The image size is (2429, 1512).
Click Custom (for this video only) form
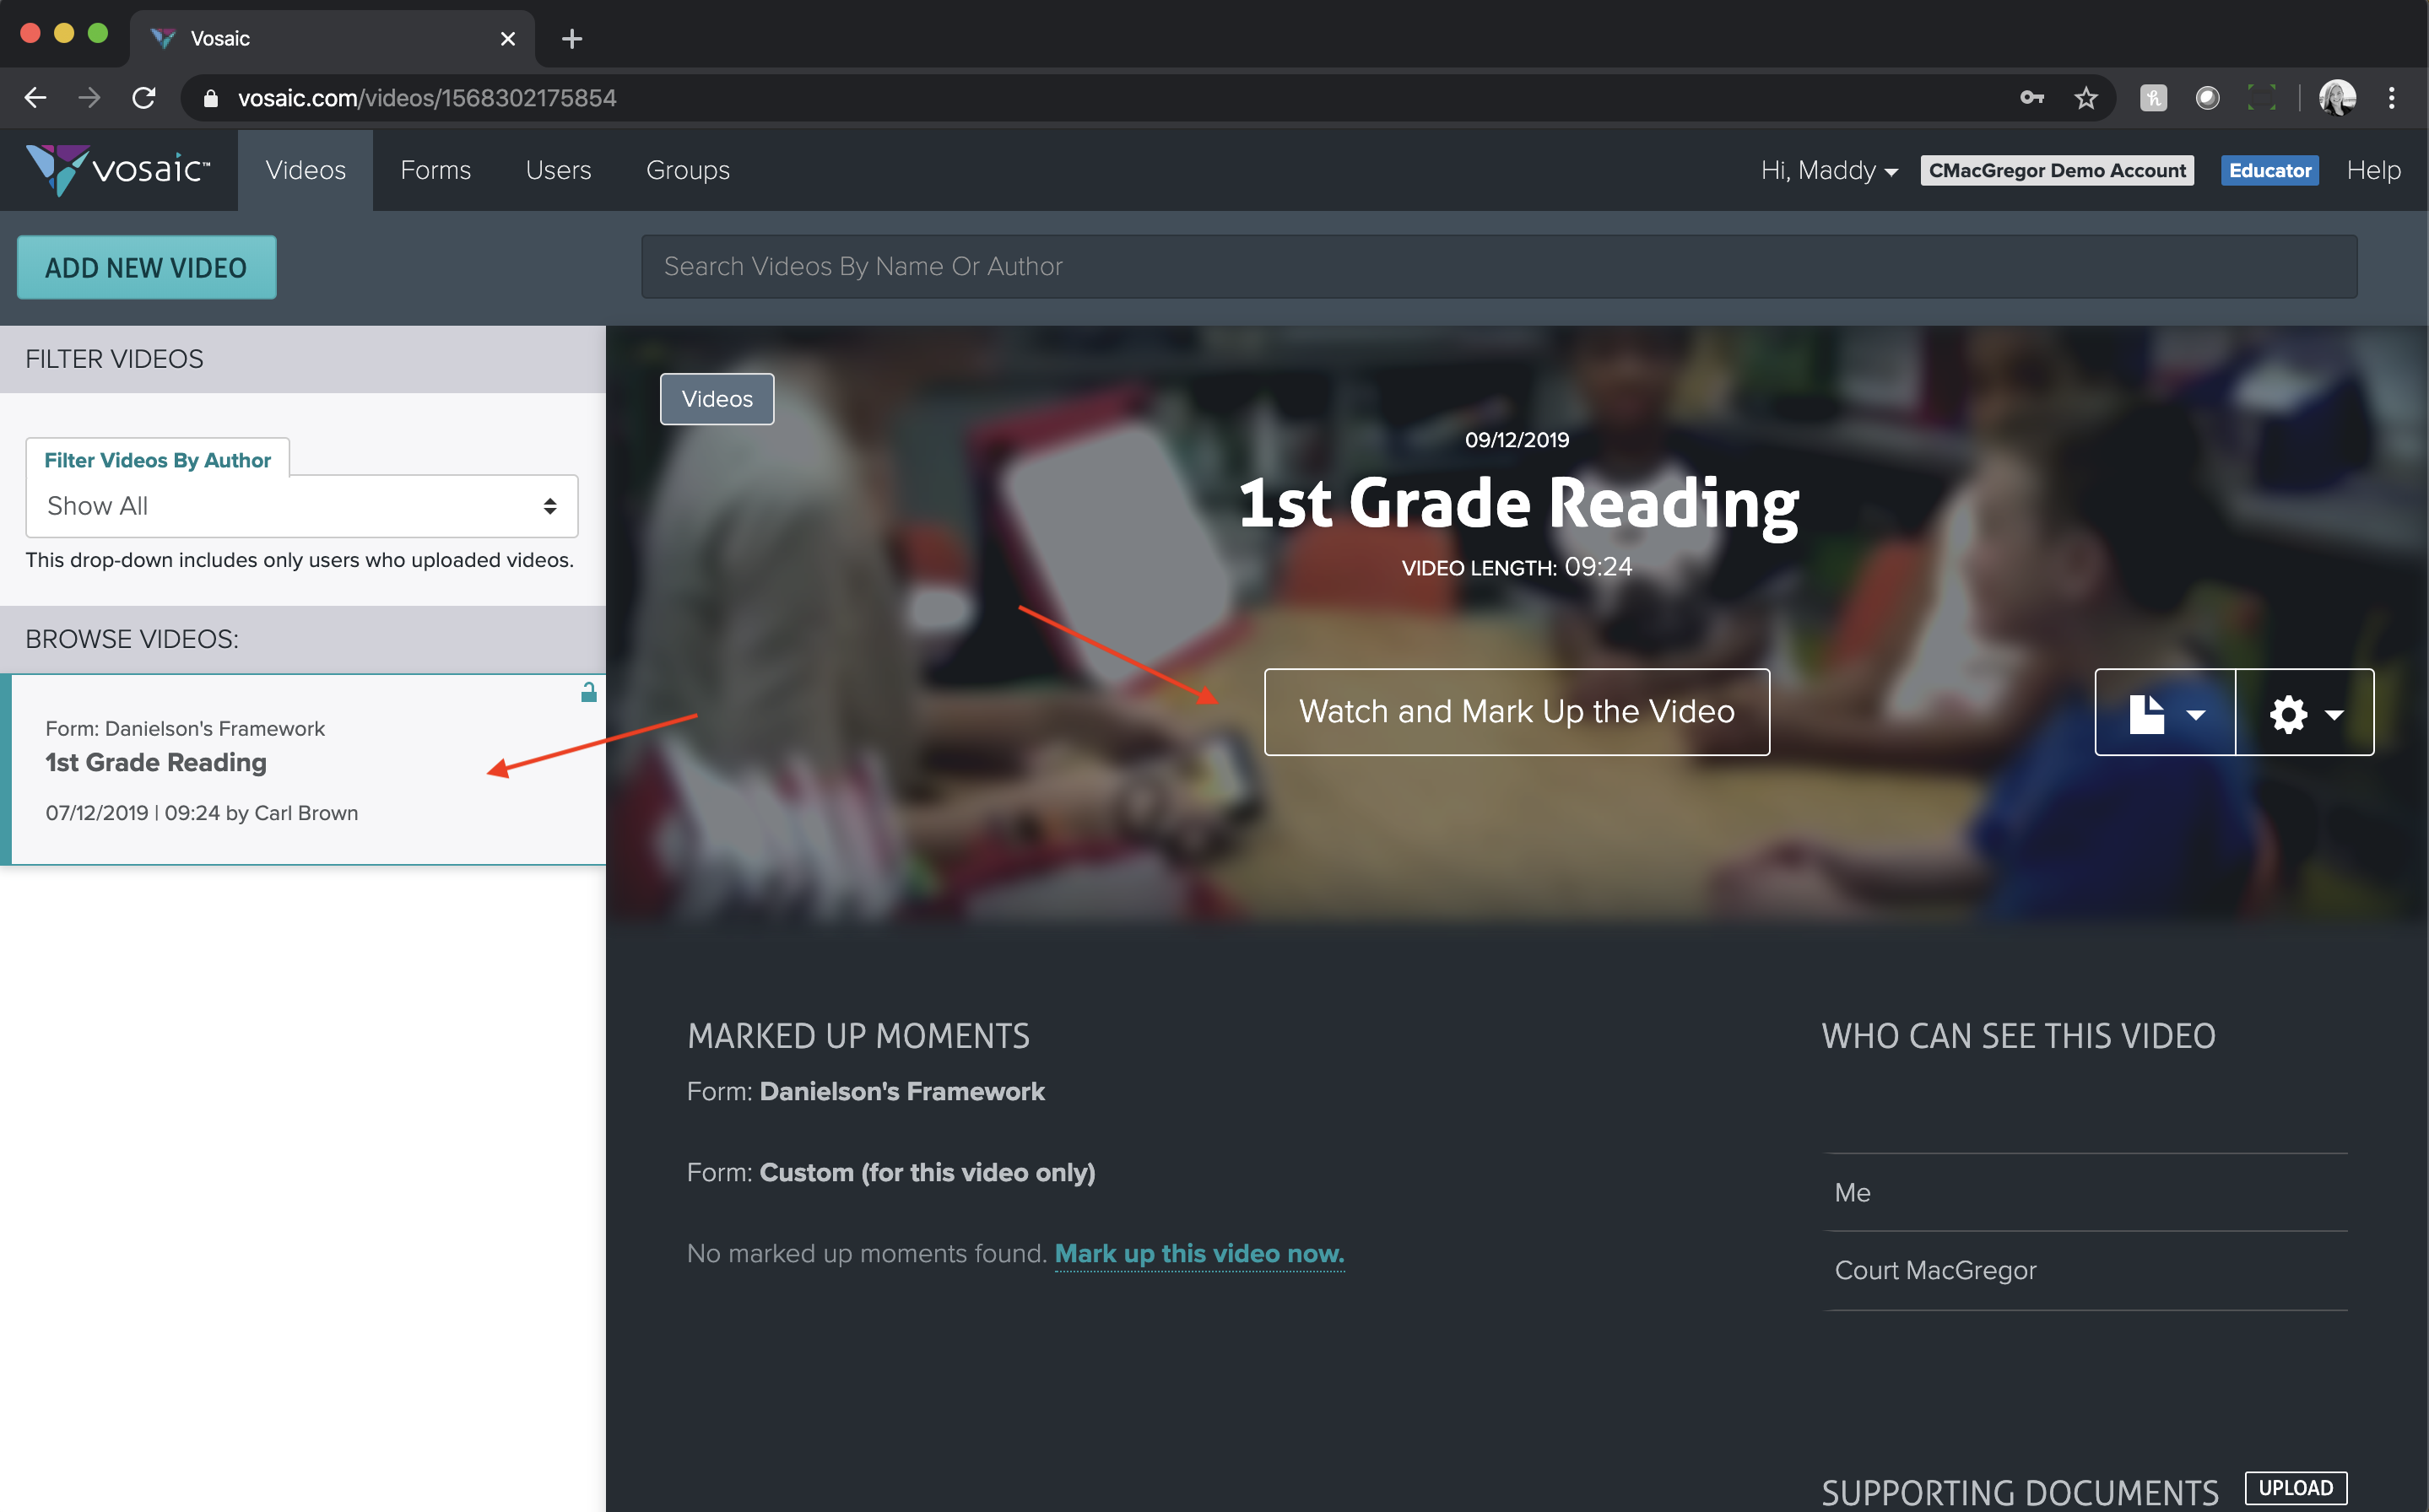[927, 1172]
